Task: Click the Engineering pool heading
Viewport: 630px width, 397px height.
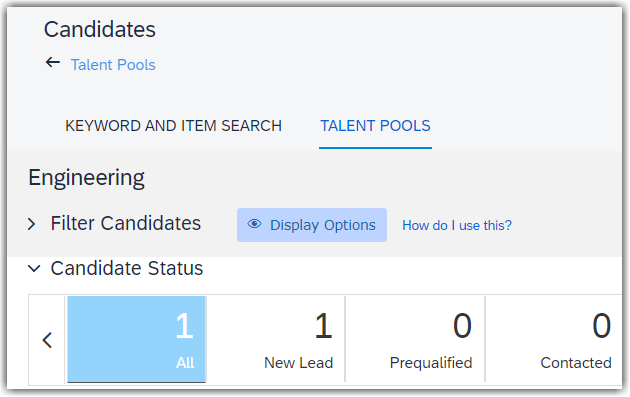Action: click(x=86, y=178)
